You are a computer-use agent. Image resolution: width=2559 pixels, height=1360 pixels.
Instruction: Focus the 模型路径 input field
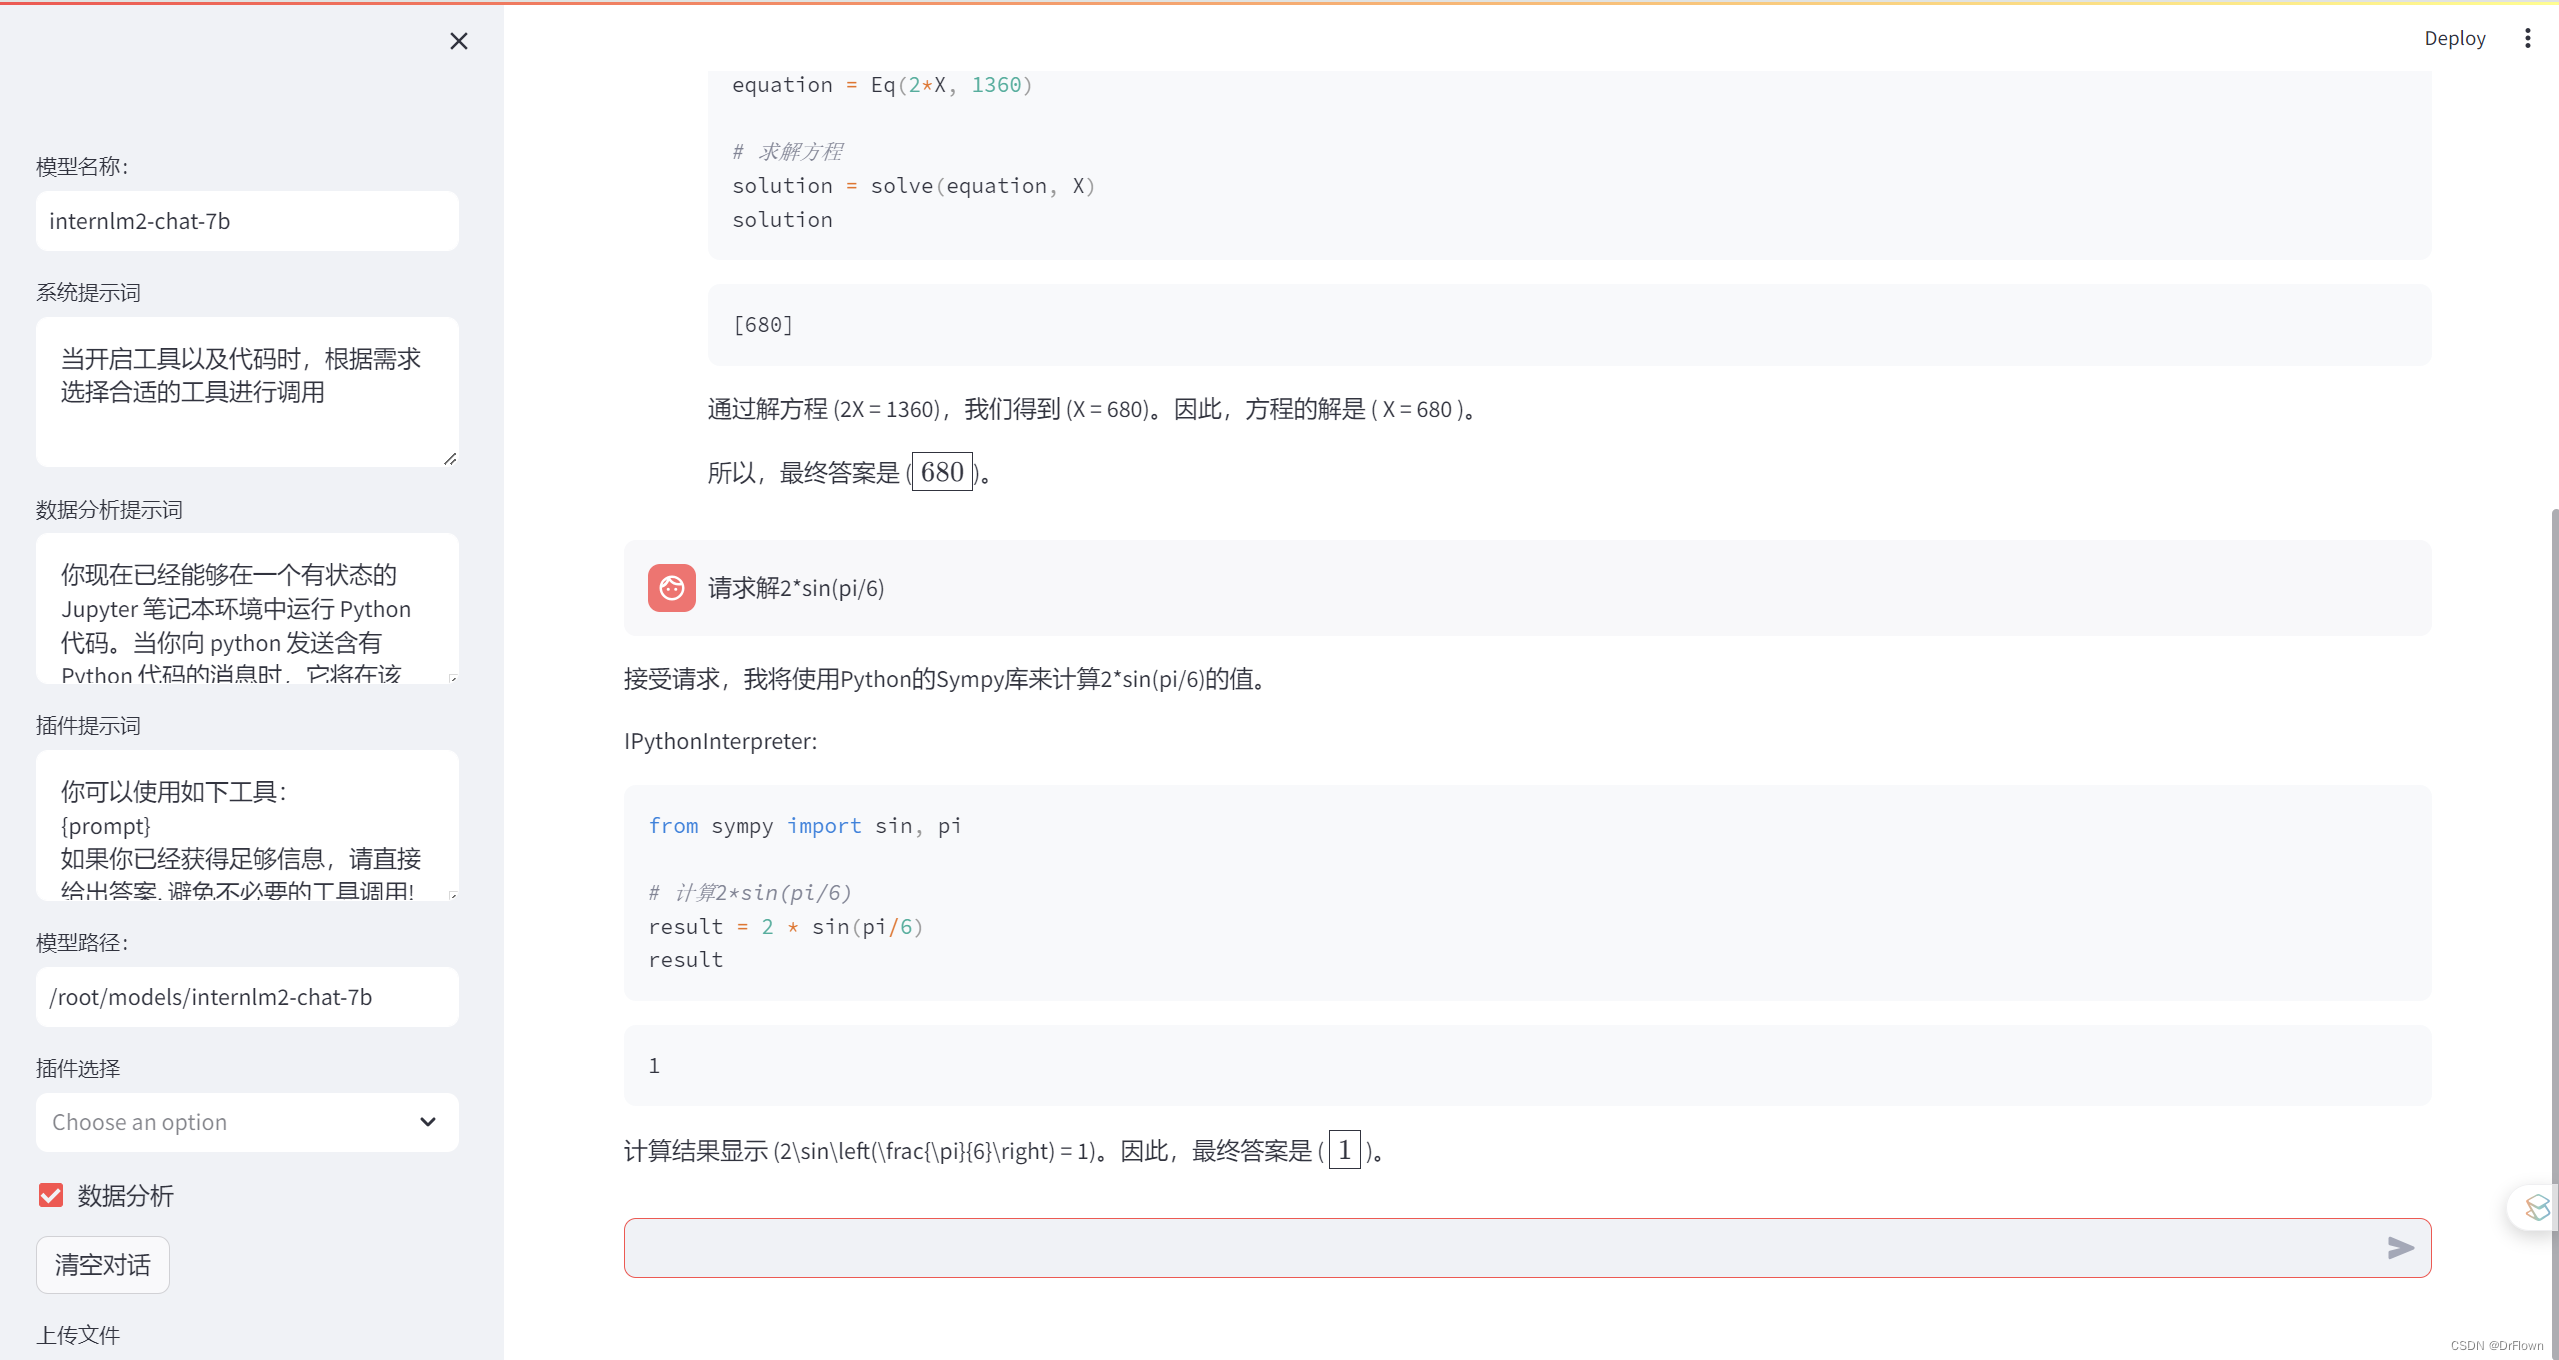[247, 997]
